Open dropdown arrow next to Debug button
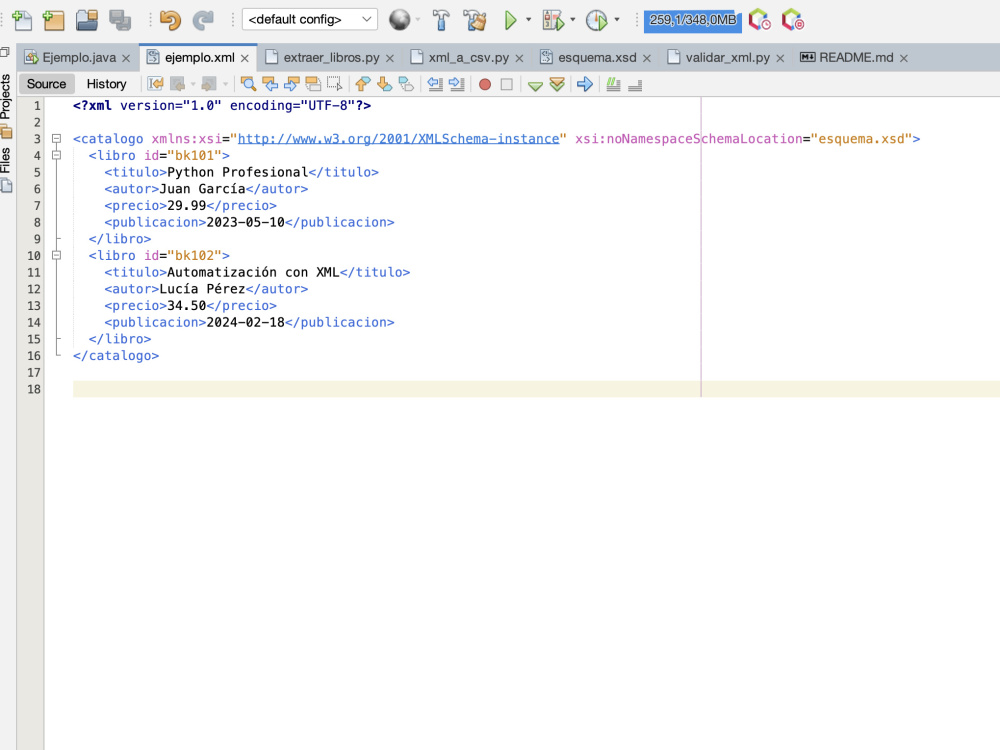The image size is (1000, 750). (x=573, y=20)
